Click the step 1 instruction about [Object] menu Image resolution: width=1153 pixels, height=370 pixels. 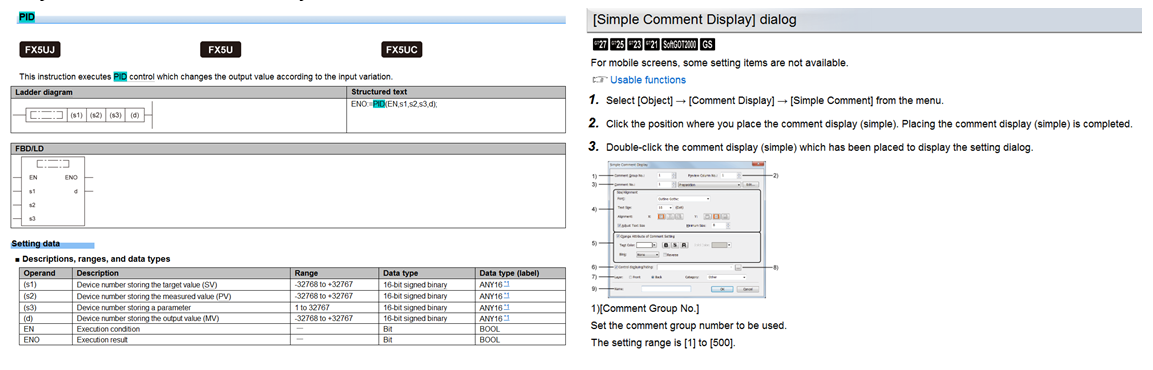(x=774, y=100)
